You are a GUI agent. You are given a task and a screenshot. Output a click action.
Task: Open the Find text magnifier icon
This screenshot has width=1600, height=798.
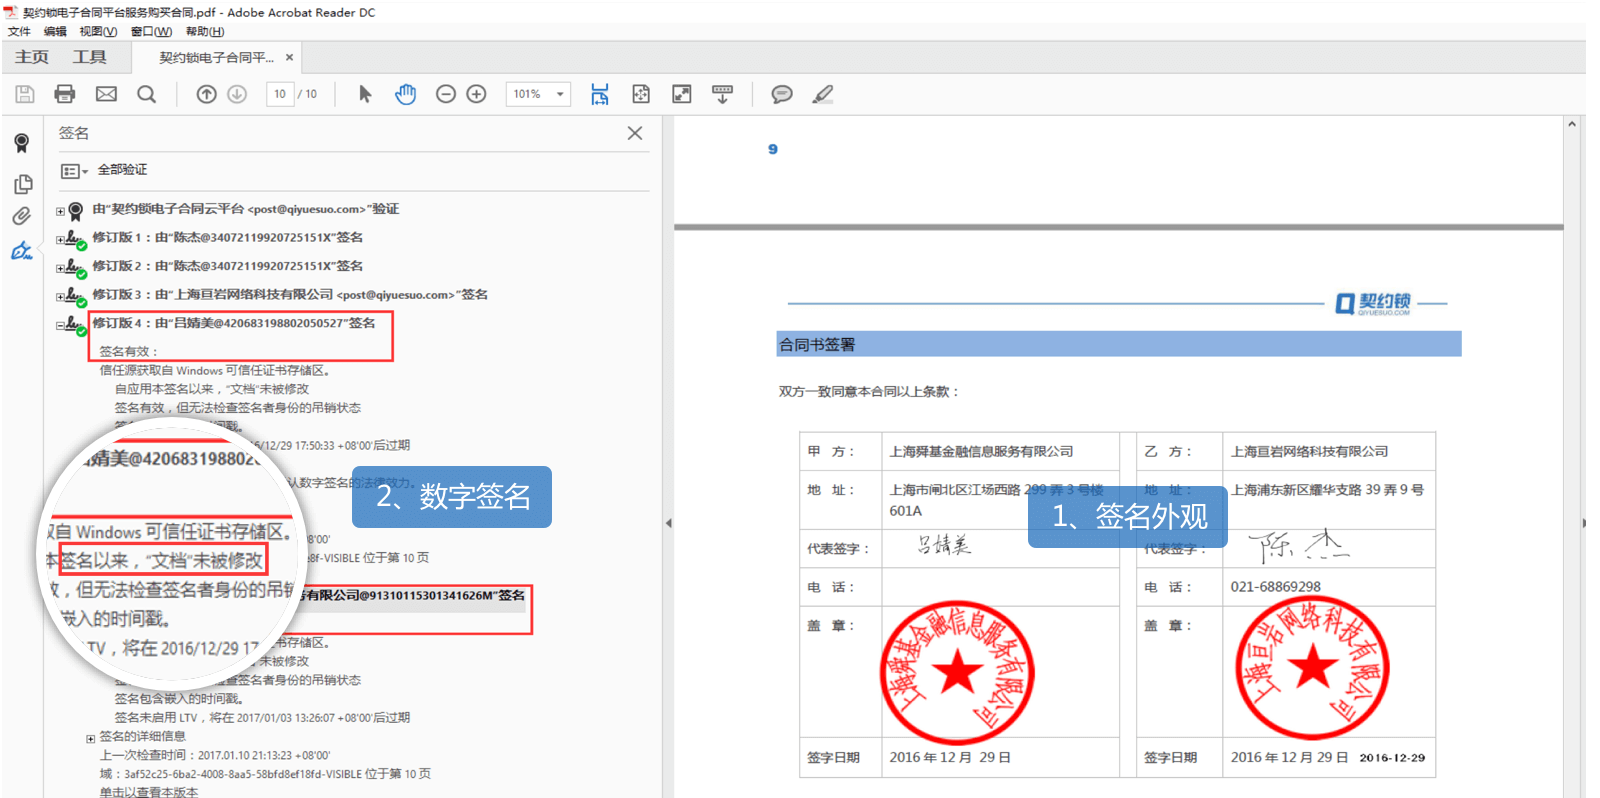[x=146, y=94]
